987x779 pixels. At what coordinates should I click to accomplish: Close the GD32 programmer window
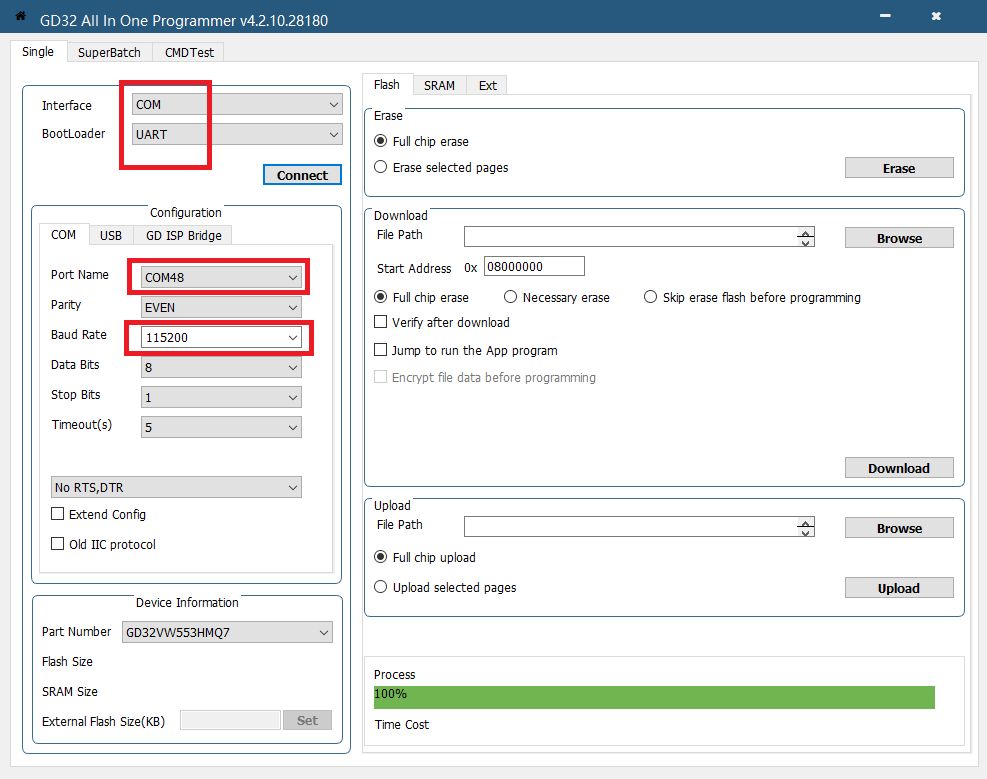[936, 16]
